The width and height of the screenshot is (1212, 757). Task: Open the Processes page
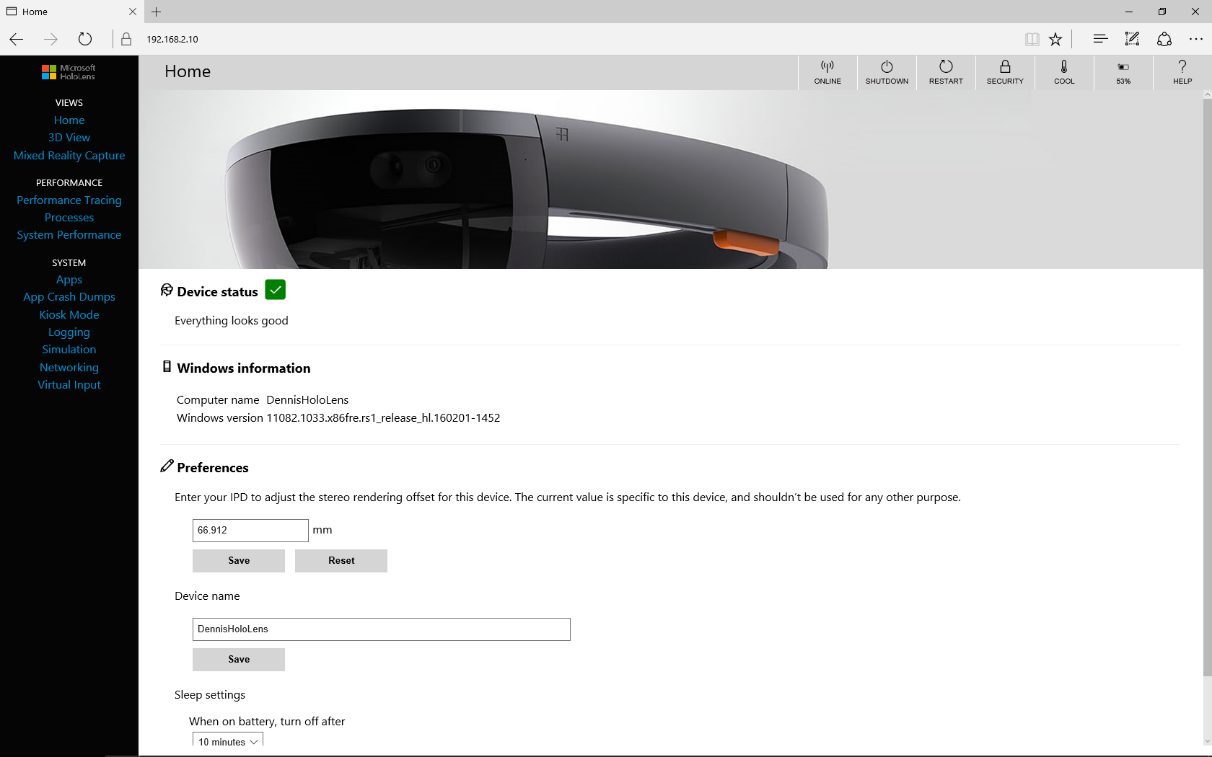coord(69,217)
